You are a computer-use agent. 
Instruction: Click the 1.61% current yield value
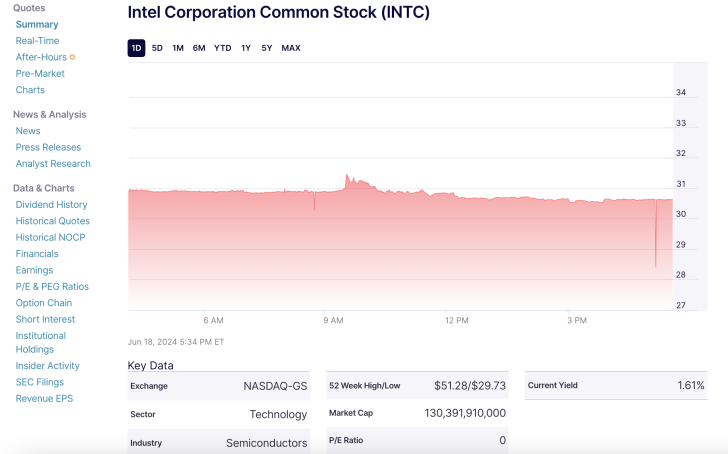click(x=691, y=385)
